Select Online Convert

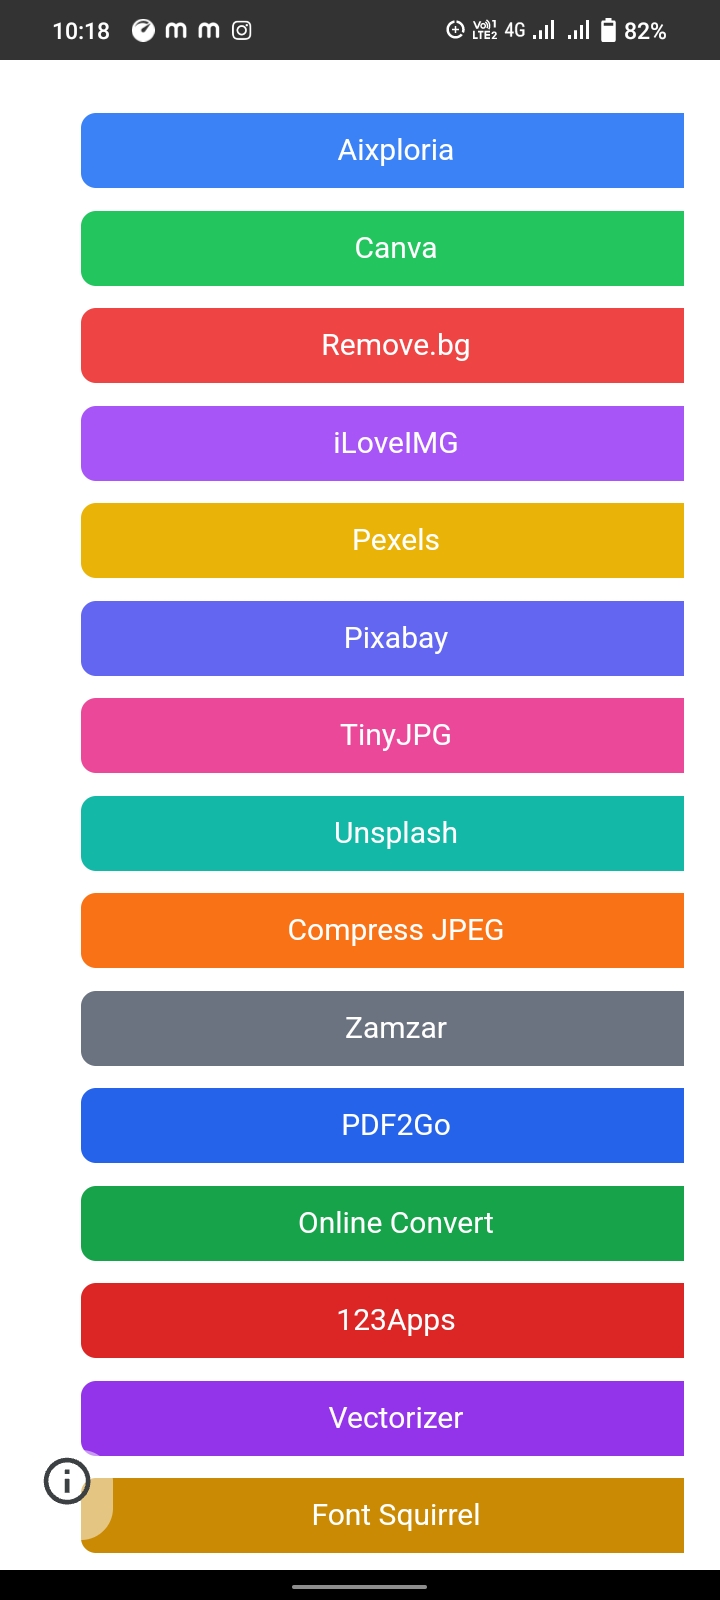coord(395,1223)
